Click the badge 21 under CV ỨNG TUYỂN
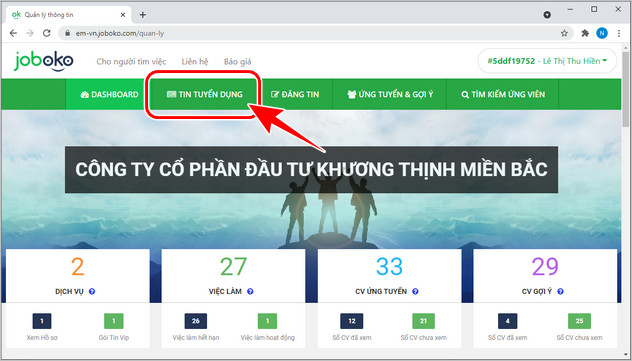Viewport: 632px width, 361px height. point(424,321)
